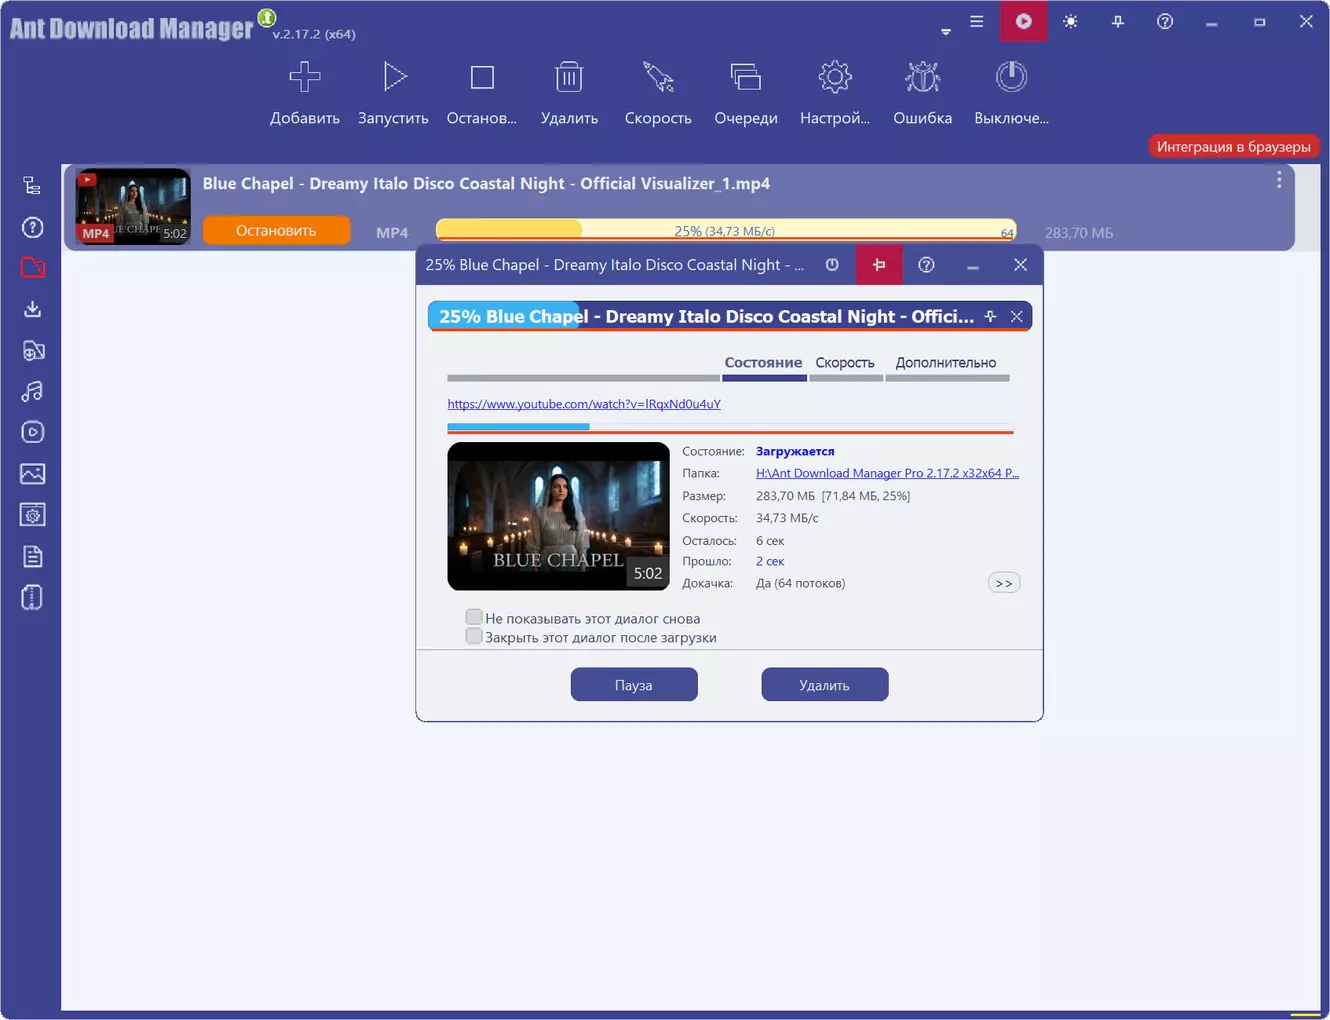Screen dimensions: 1330x1020
Task: Close the dialog's 25% Blue Chapel banner
Action: [1016, 316]
